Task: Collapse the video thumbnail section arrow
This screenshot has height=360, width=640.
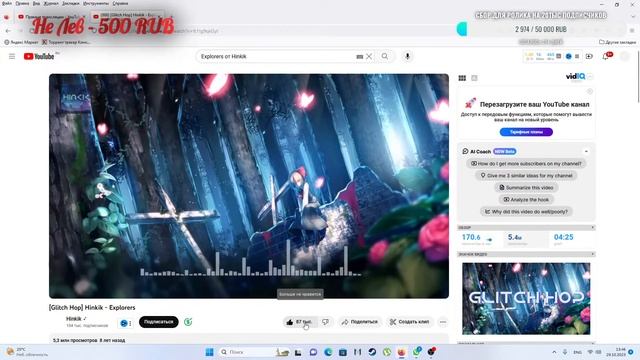Action: 593,254
